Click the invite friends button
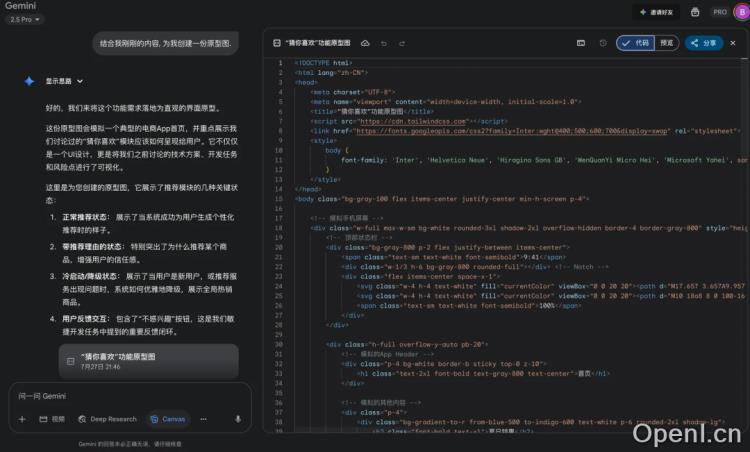This screenshot has width=750, height=452. point(656,12)
